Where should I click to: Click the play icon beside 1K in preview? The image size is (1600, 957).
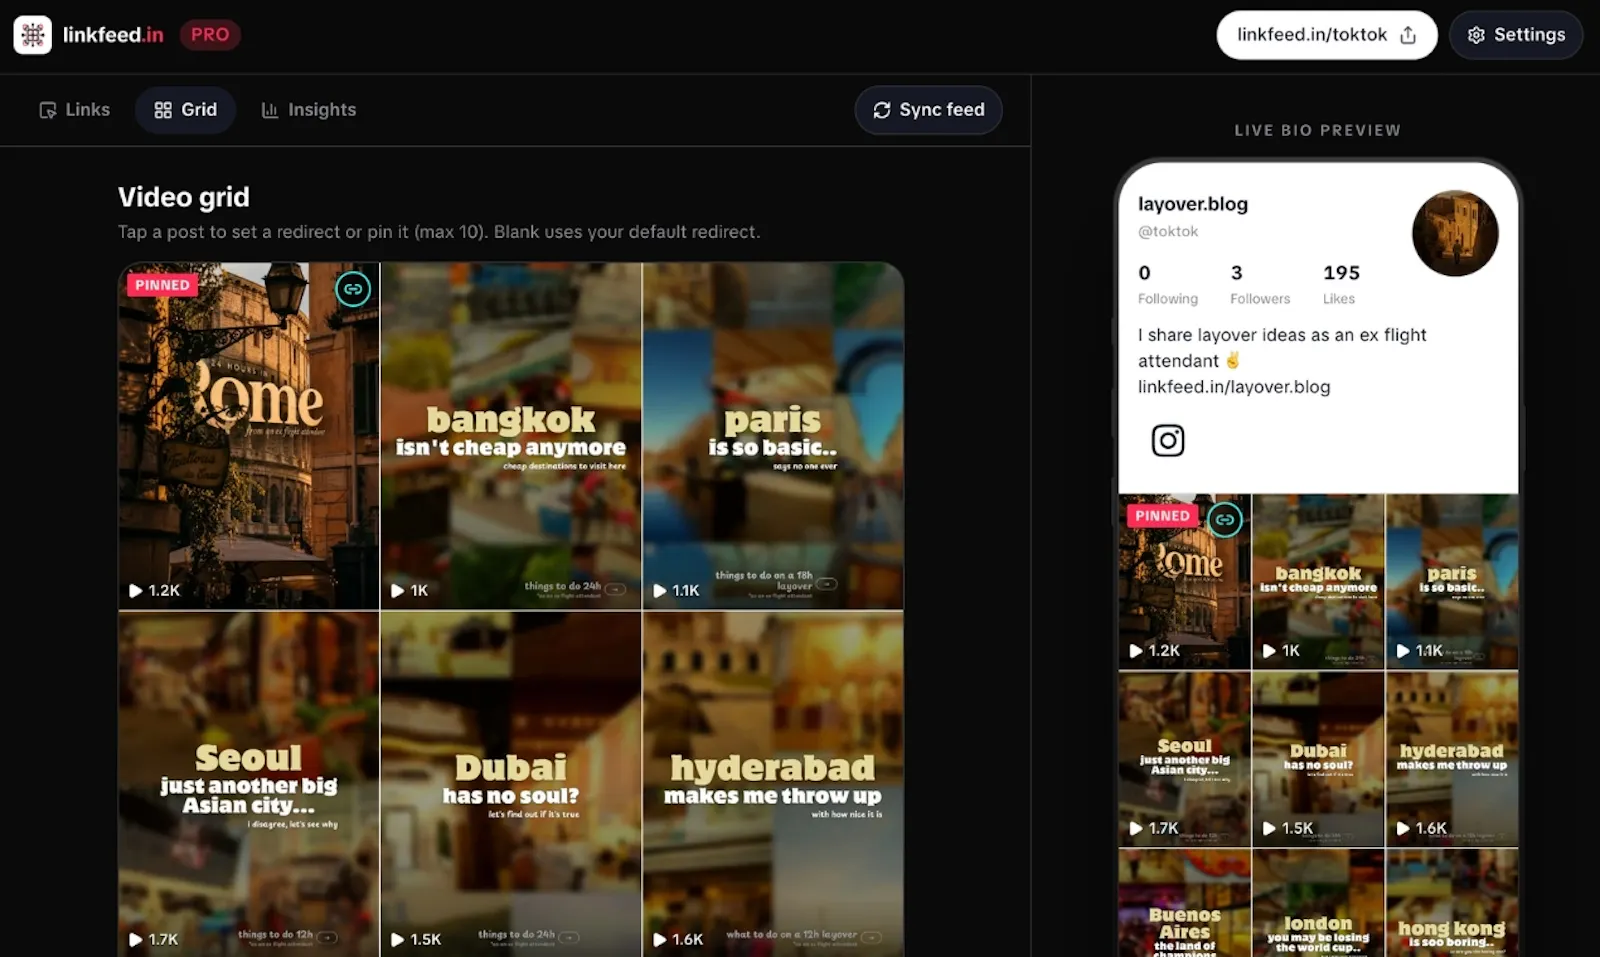tap(1269, 651)
